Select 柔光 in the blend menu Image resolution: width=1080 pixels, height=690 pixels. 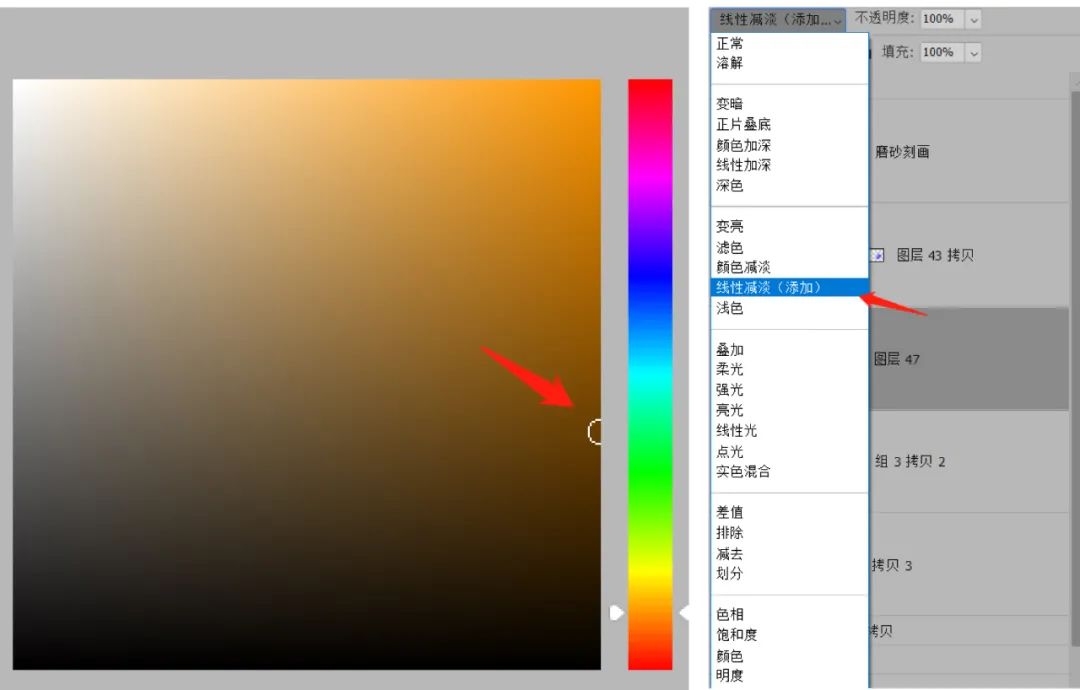coord(730,370)
